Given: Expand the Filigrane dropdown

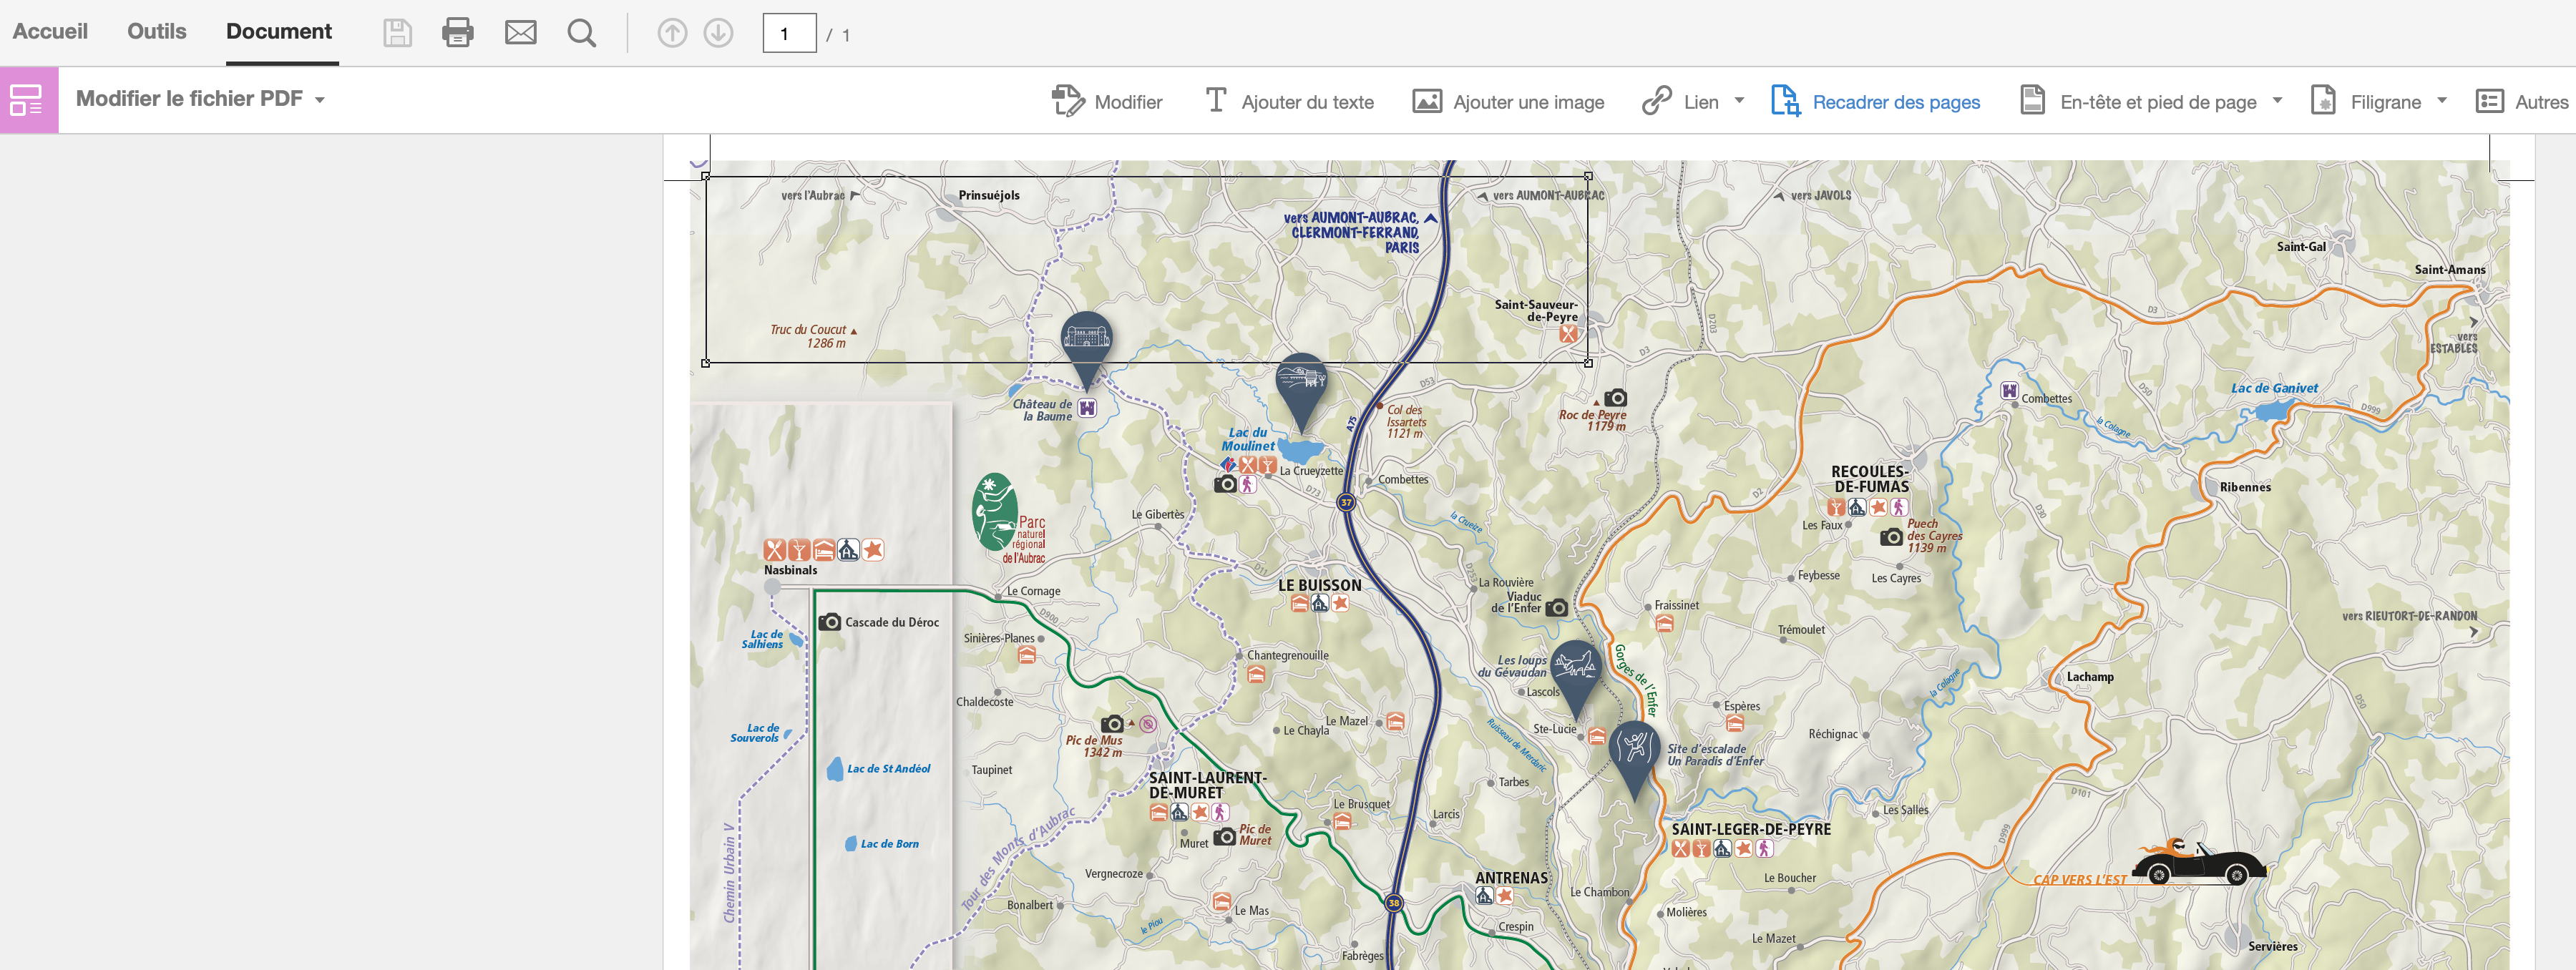Looking at the screenshot, I should [x=2441, y=100].
